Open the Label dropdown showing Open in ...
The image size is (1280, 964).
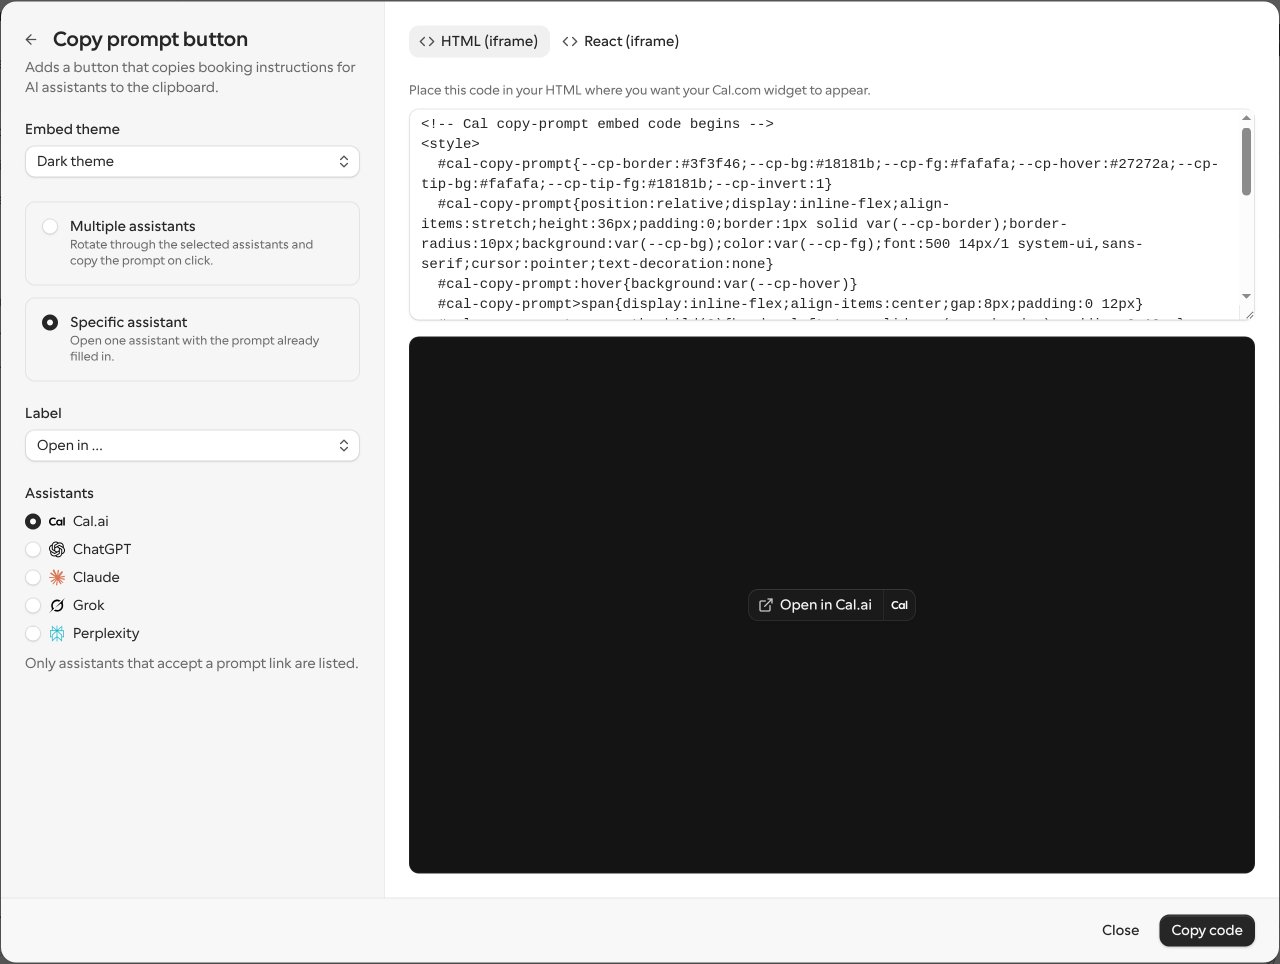click(x=192, y=445)
